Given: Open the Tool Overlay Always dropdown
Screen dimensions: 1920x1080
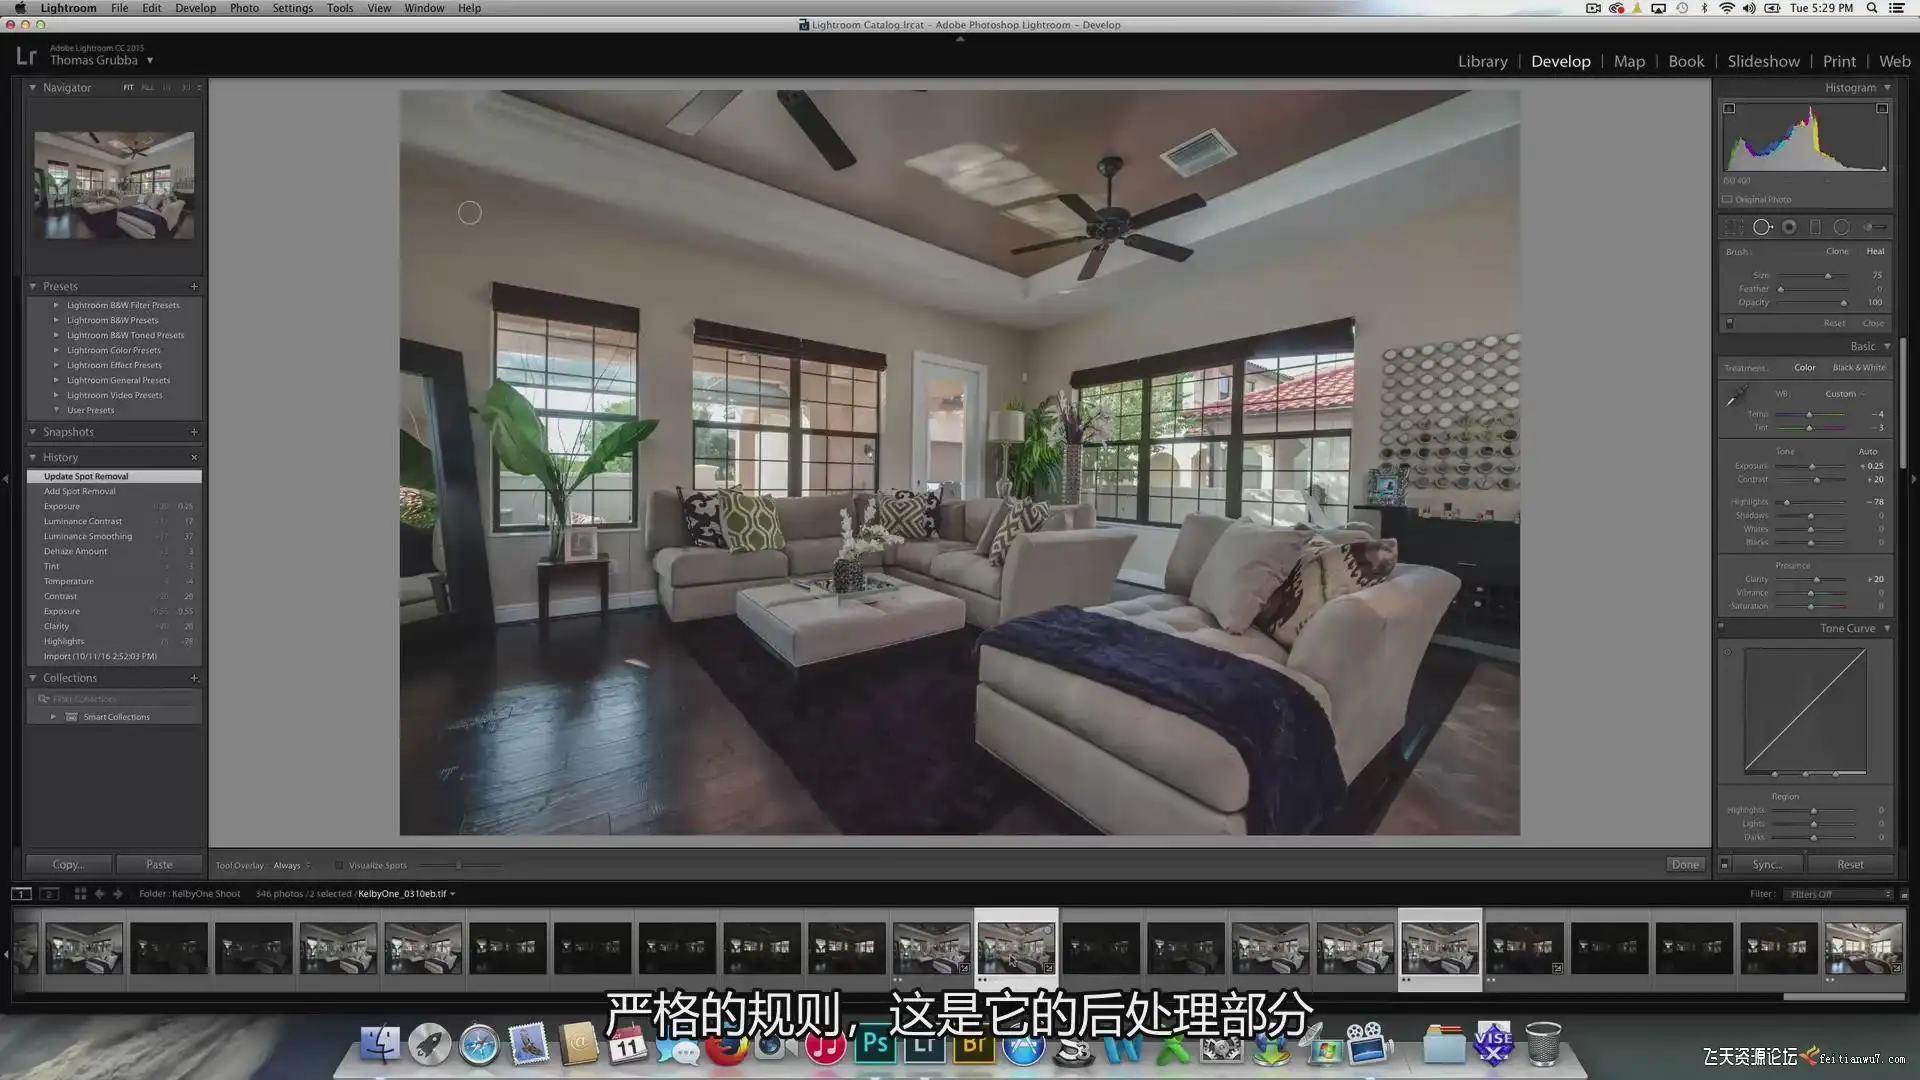Looking at the screenshot, I should point(292,866).
